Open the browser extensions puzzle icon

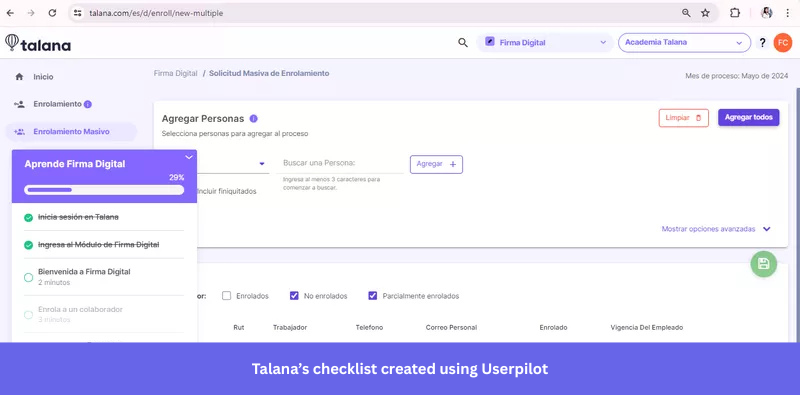[x=735, y=13]
